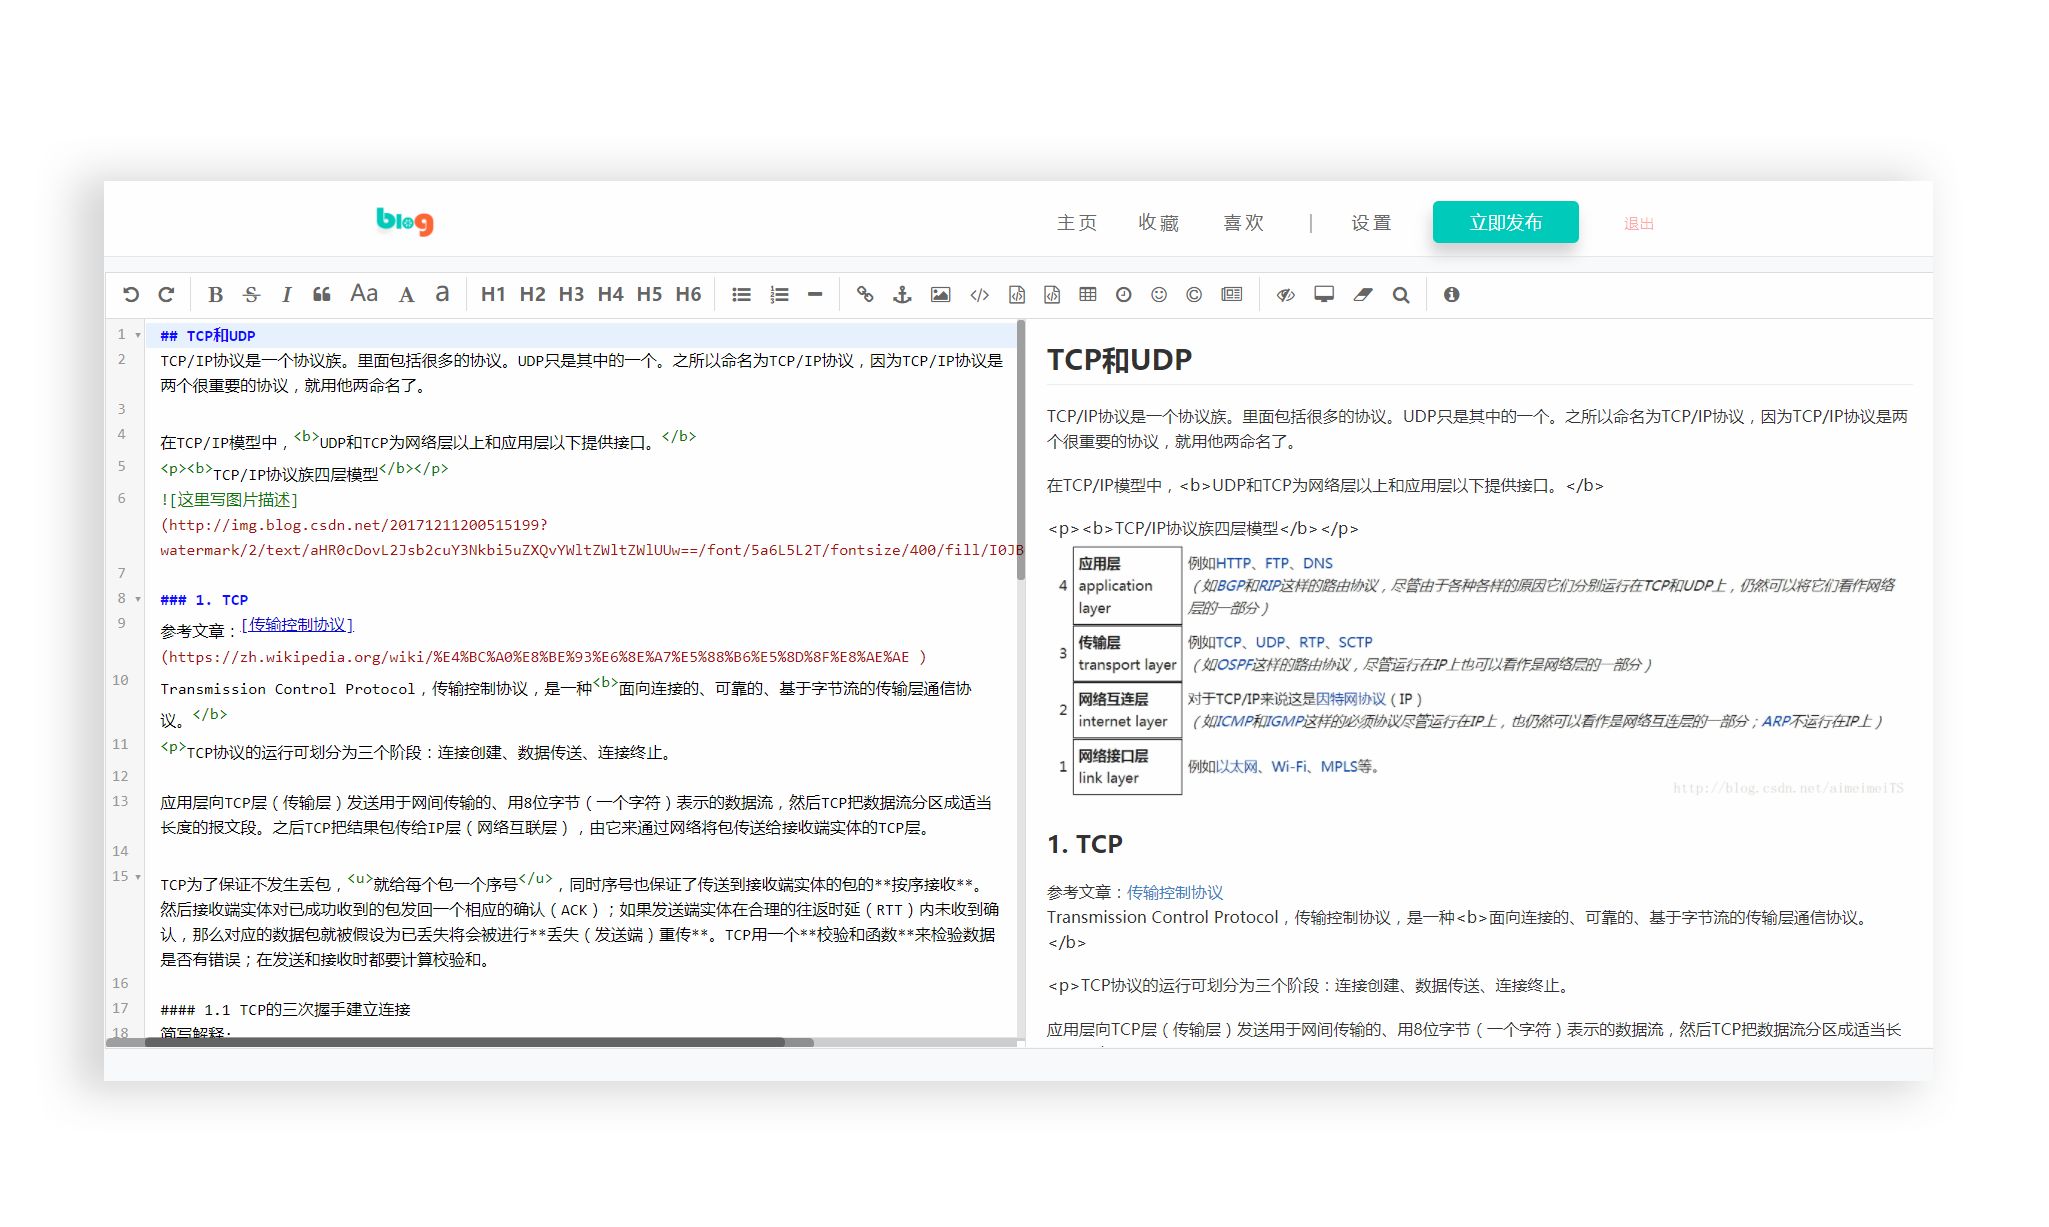Image resolution: width=2049 pixels, height=1227 pixels.
Task: Apply bold formatting to text
Action: [215, 294]
